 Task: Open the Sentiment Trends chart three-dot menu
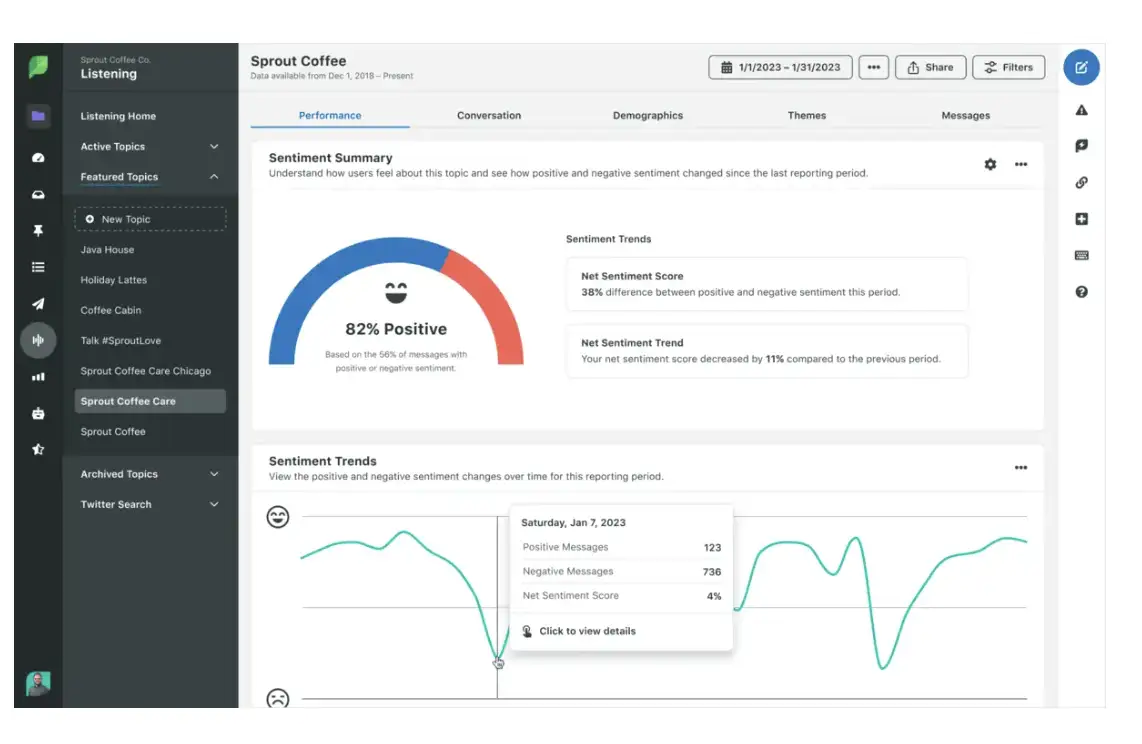tap(1021, 467)
